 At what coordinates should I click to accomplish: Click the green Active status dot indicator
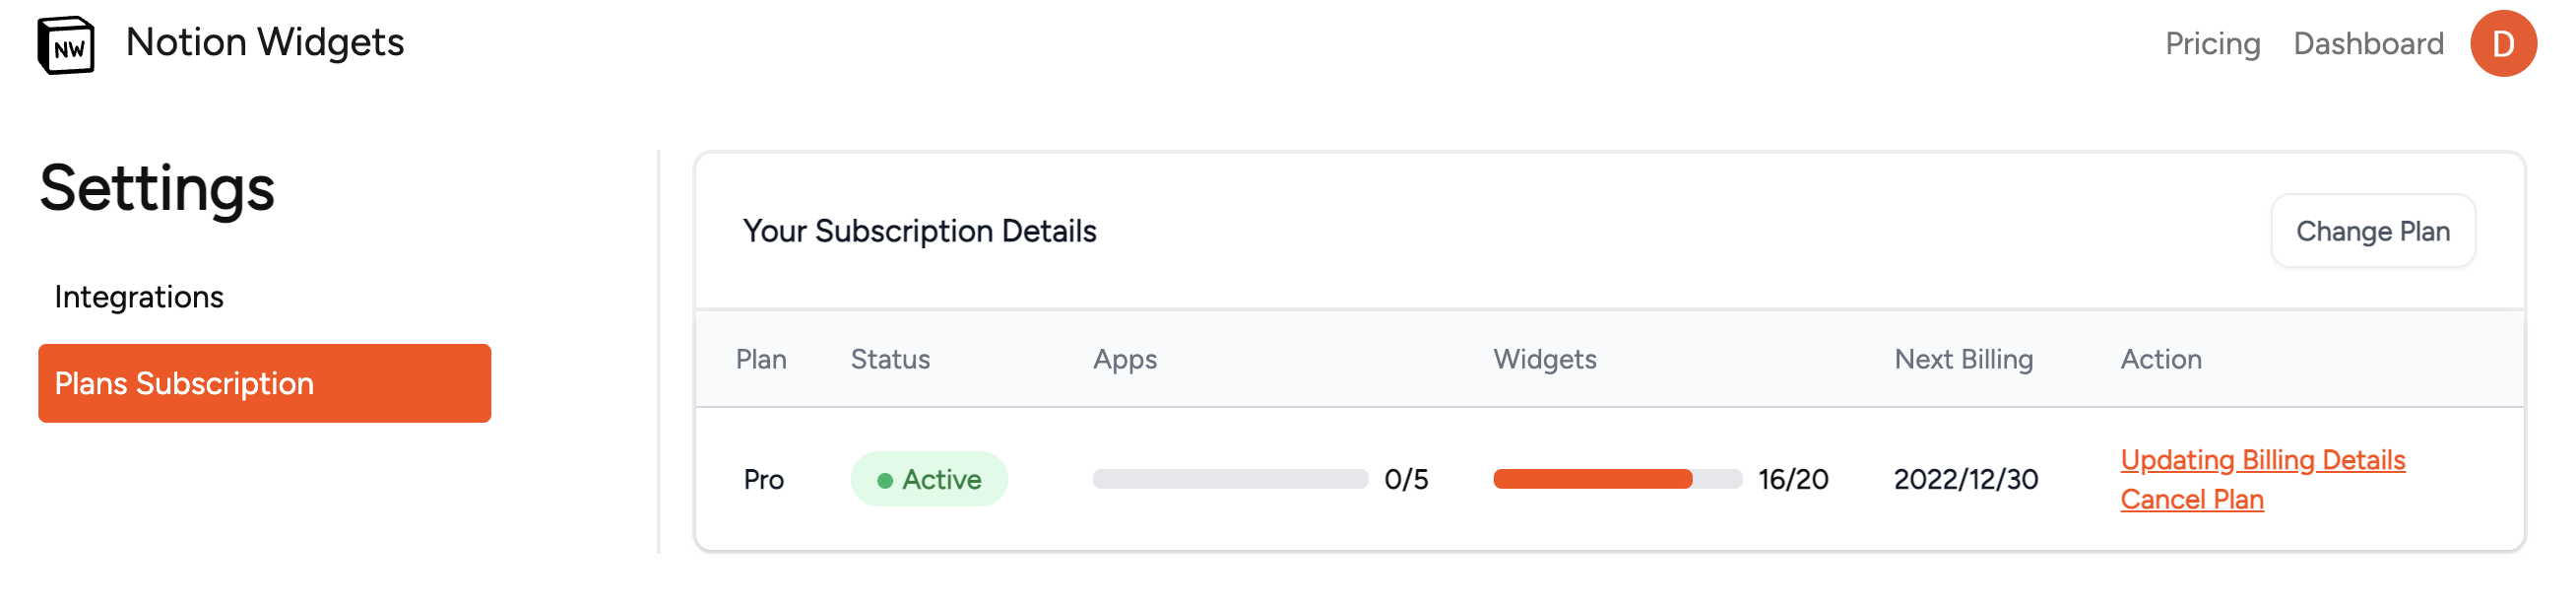point(884,479)
